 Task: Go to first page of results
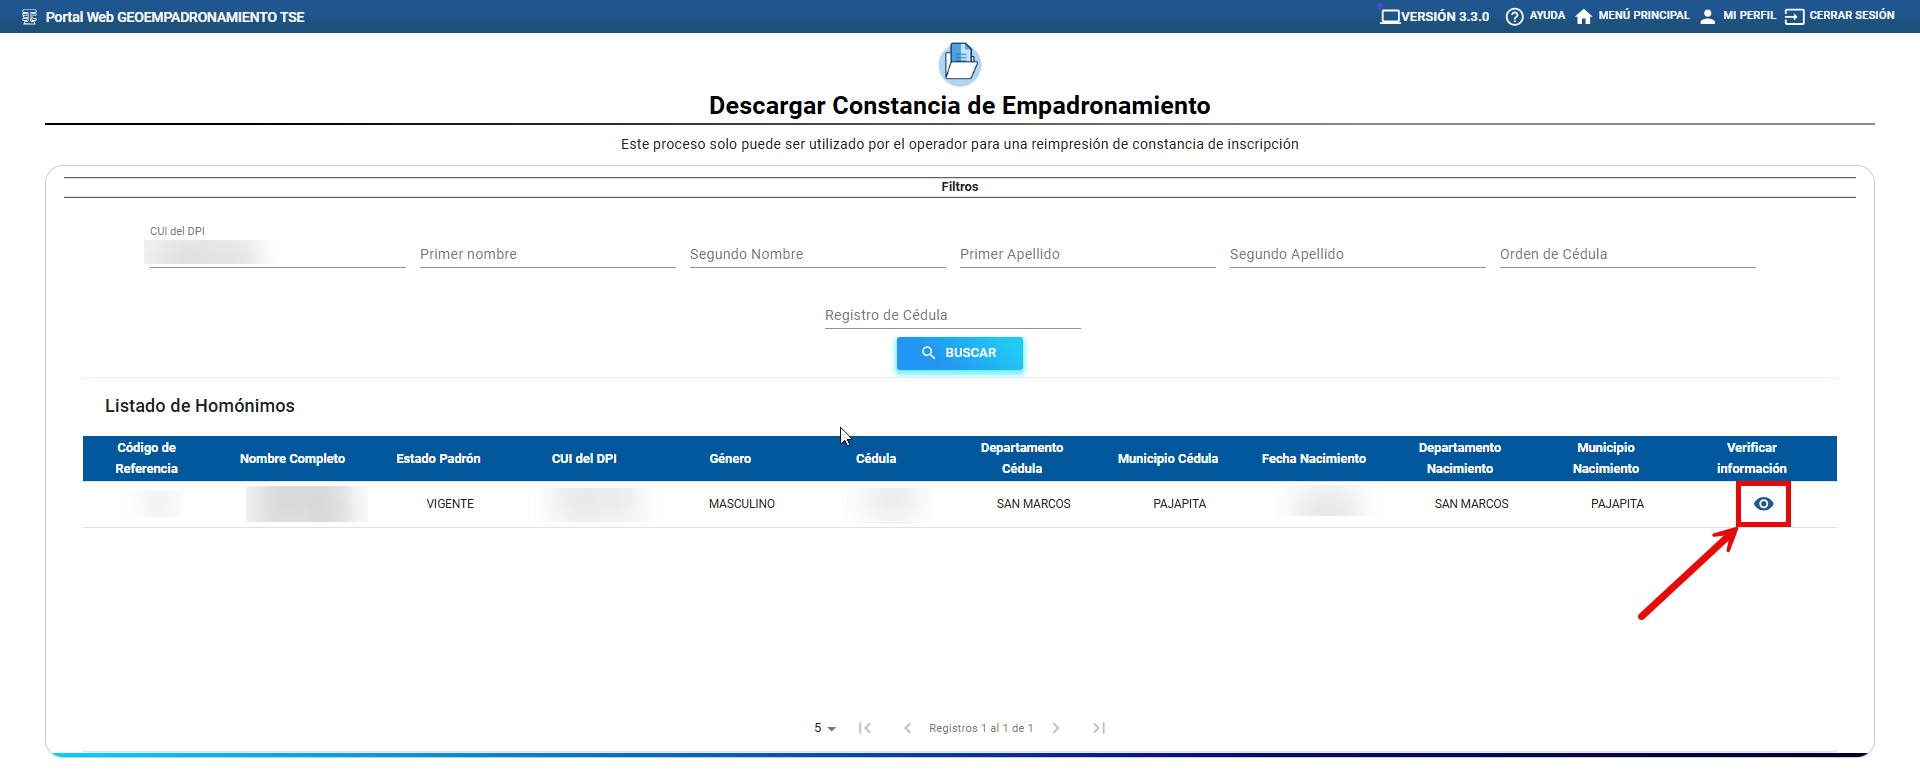(865, 728)
